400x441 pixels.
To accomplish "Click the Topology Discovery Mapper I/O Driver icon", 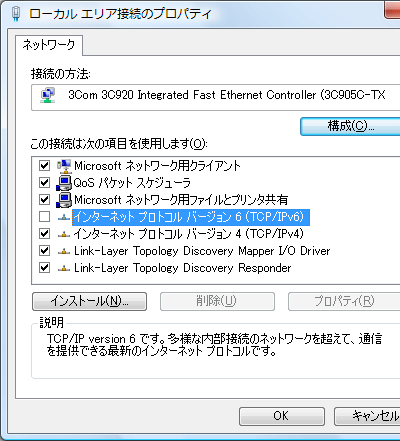I will point(64,251).
